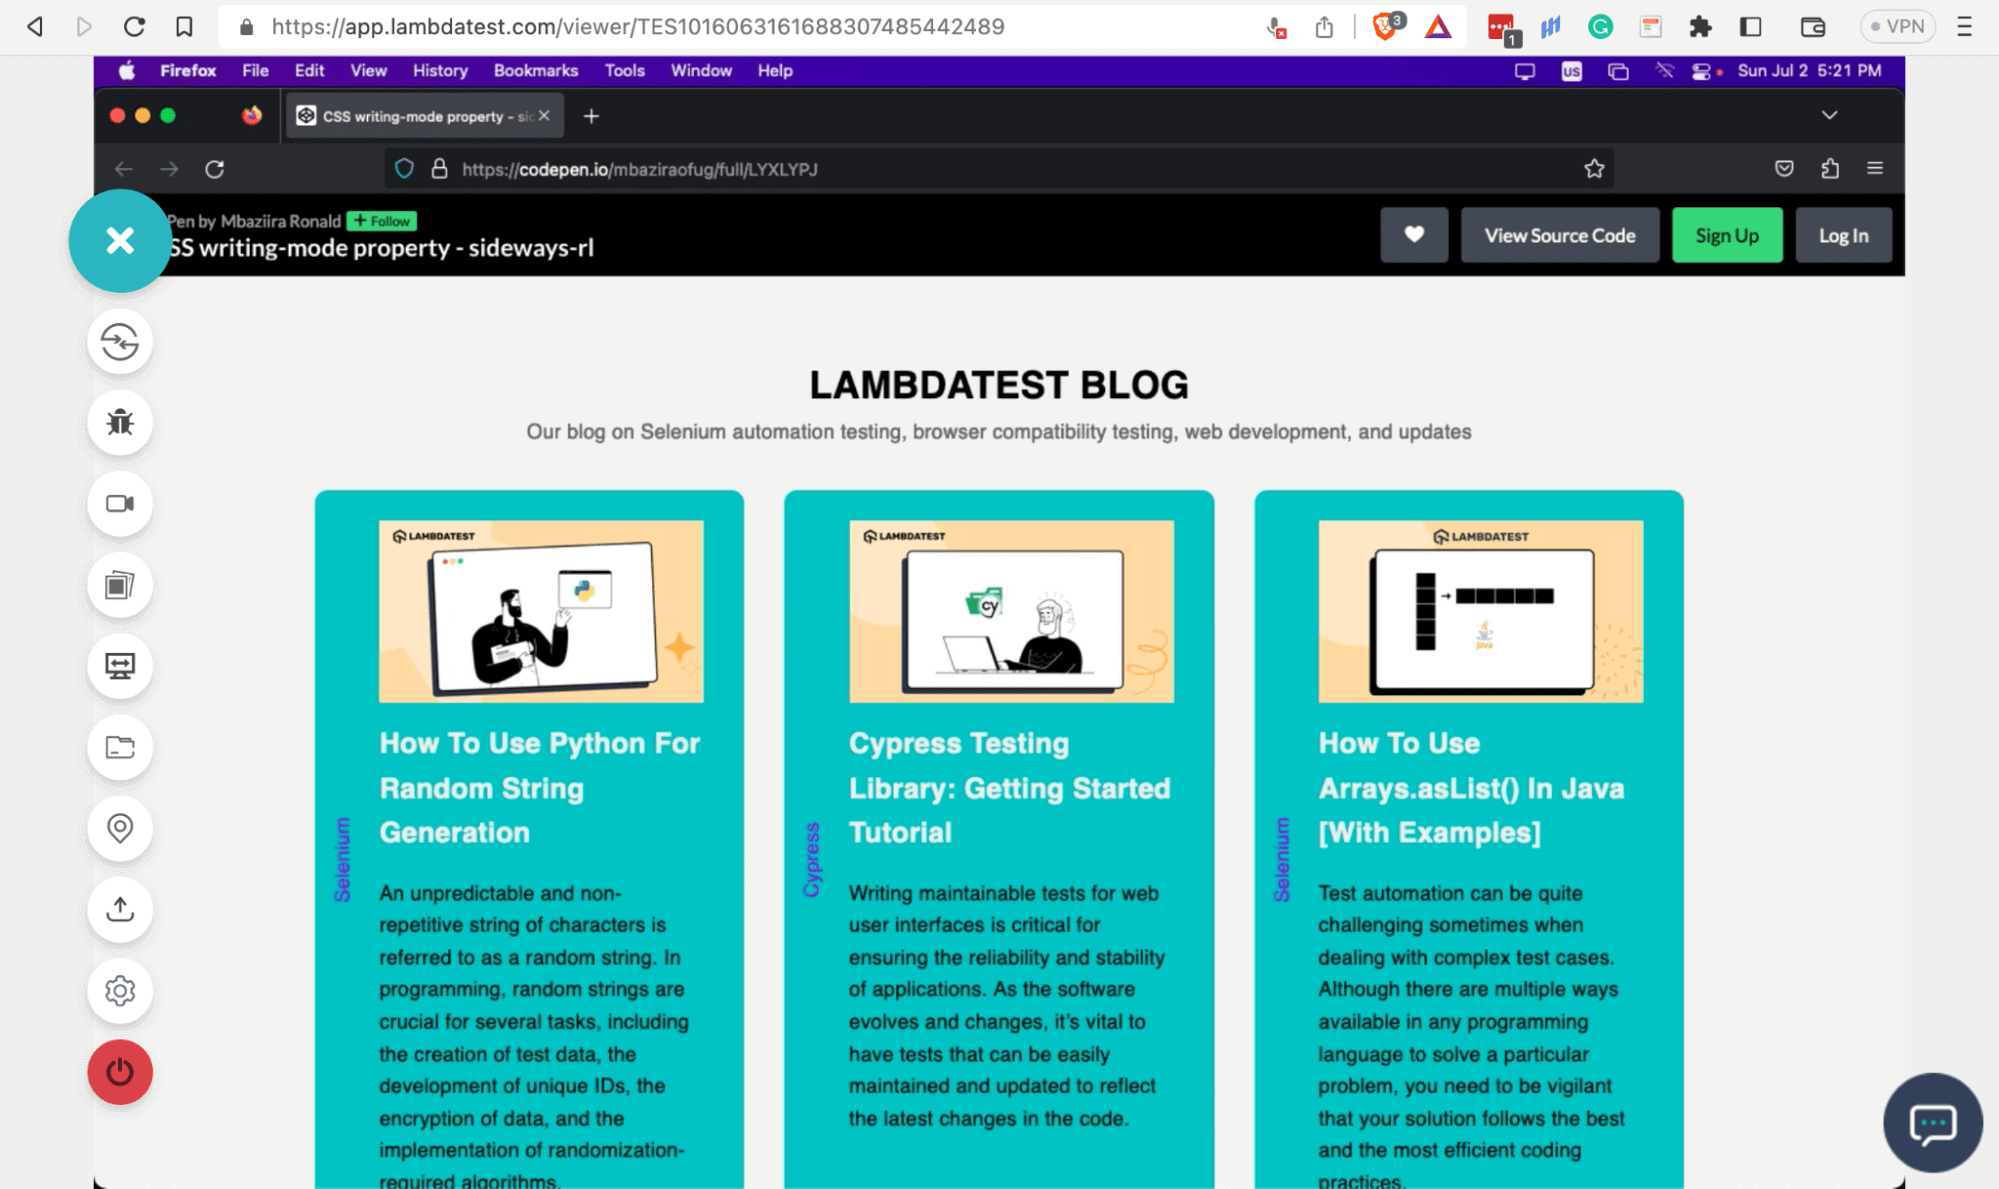Image resolution: width=1999 pixels, height=1189 pixels.
Task: Open the browser wallet icon
Action: click(1813, 27)
